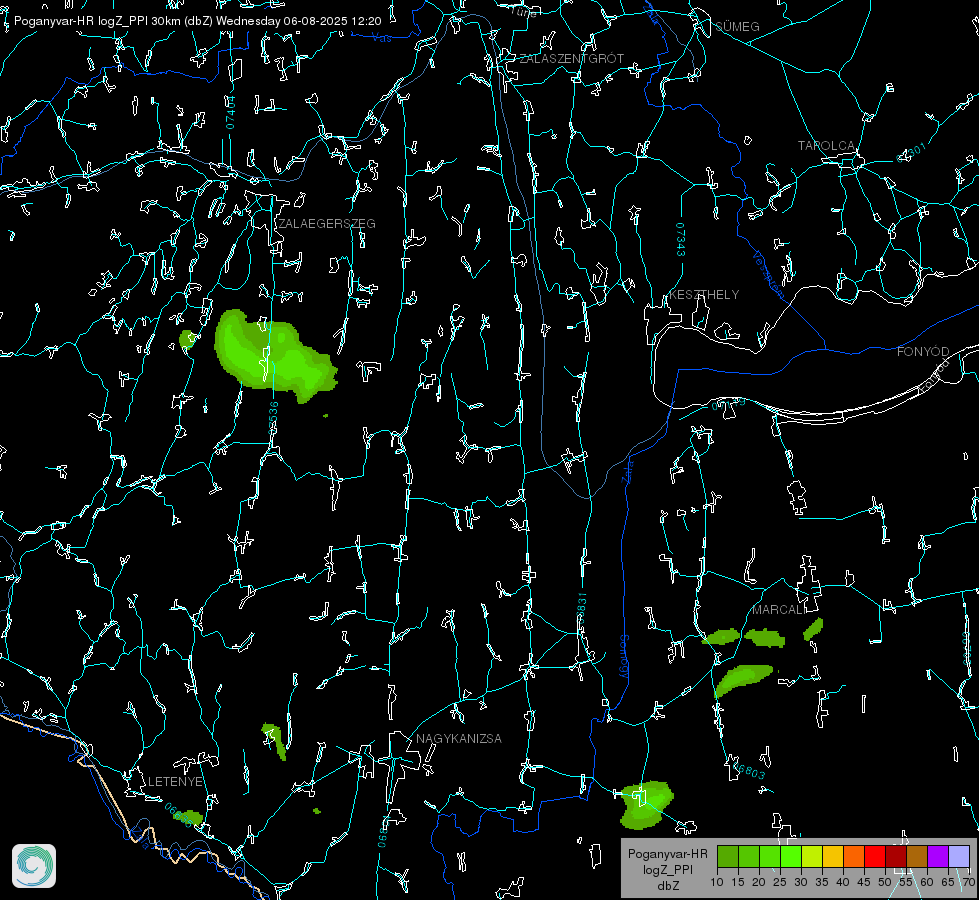Select the 55–60 dBZ brown swatch
The height and width of the screenshot is (900, 979).
click(x=917, y=856)
